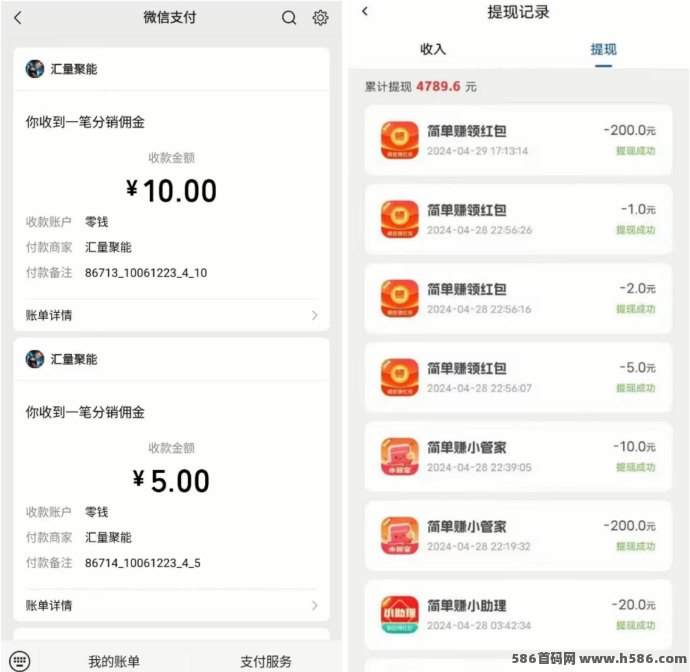Tap 提现记录 page title
This screenshot has height=672, width=690.
(x=518, y=12)
